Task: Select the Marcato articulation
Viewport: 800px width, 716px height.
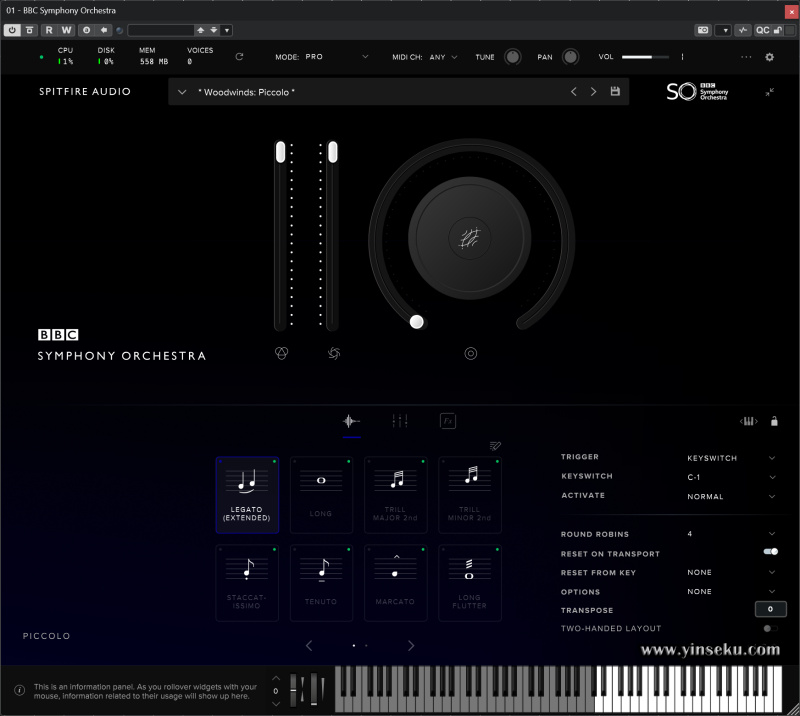Action: 396,582
